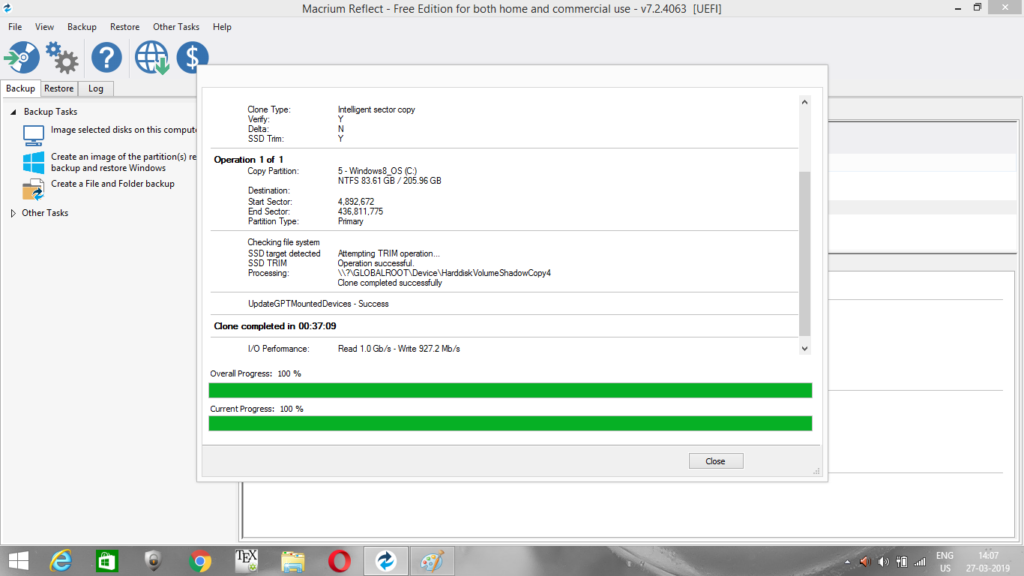Click the log scrollbar down arrow
Image resolution: width=1024 pixels, height=576 pixels.
tap(805, 349)
